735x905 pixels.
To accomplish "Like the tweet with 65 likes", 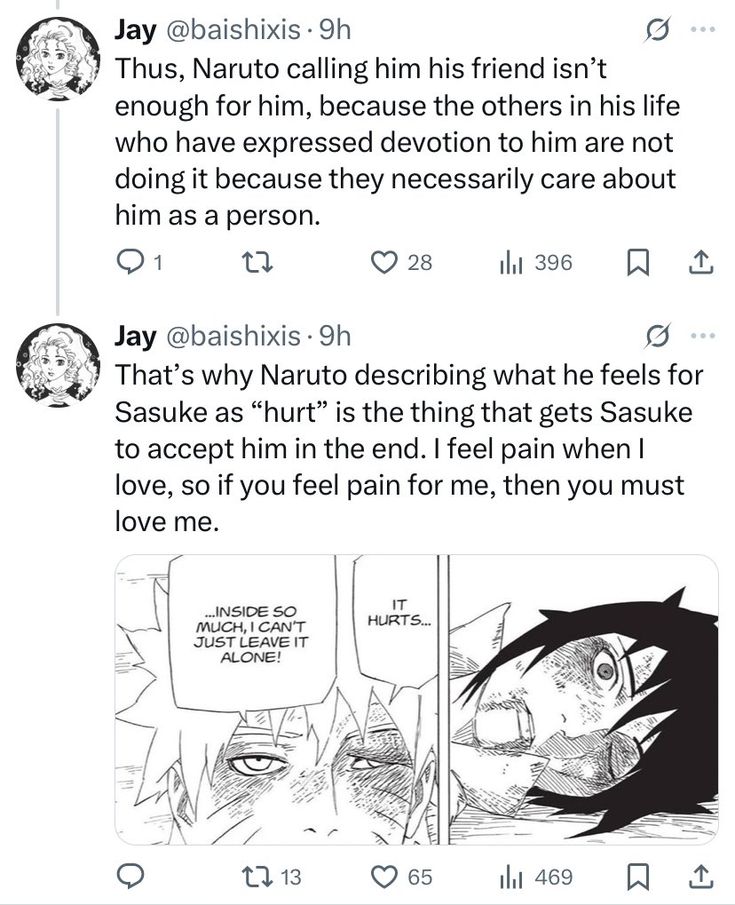I will click(385, 876).
